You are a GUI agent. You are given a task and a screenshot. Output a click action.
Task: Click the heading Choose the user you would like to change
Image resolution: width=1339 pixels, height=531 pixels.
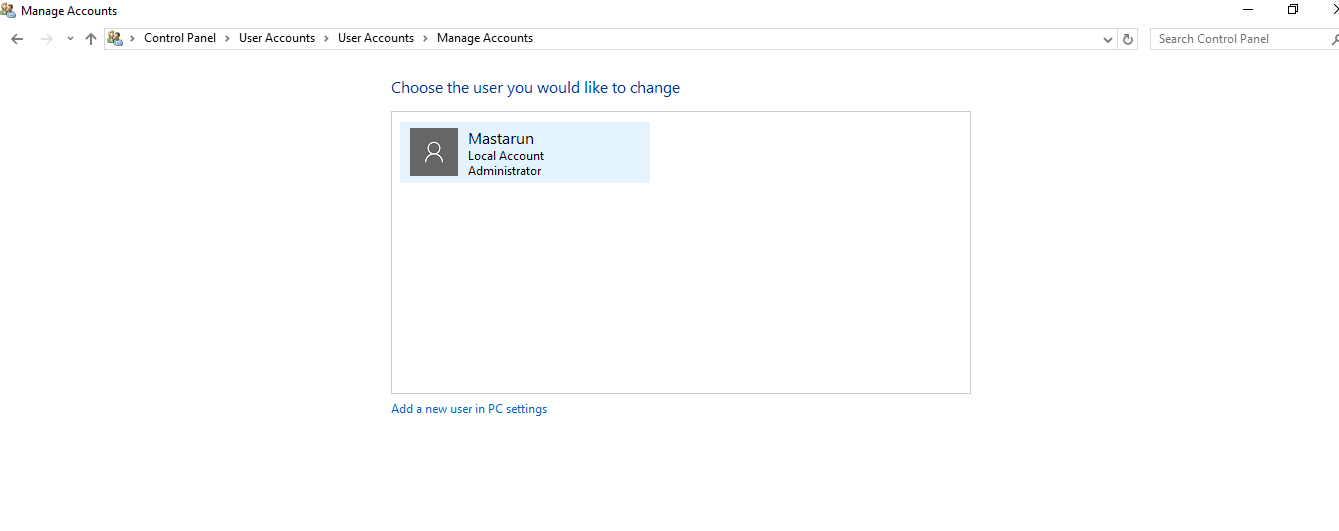(x=535, y=88)
